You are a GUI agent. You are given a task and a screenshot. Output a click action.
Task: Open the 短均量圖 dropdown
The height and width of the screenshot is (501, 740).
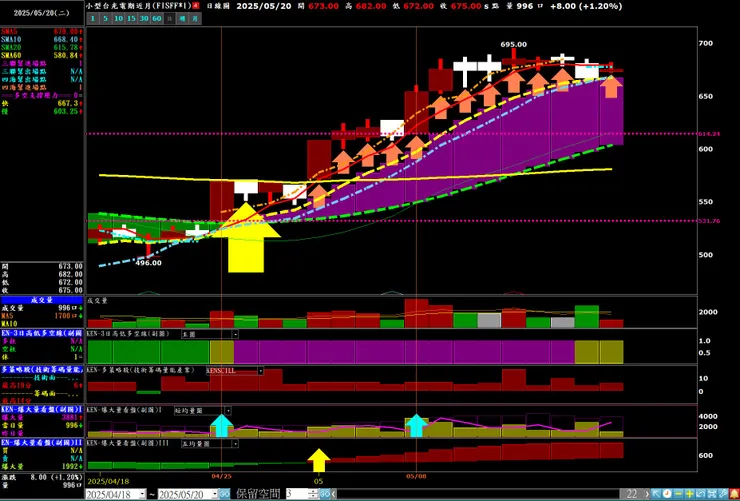203,411
